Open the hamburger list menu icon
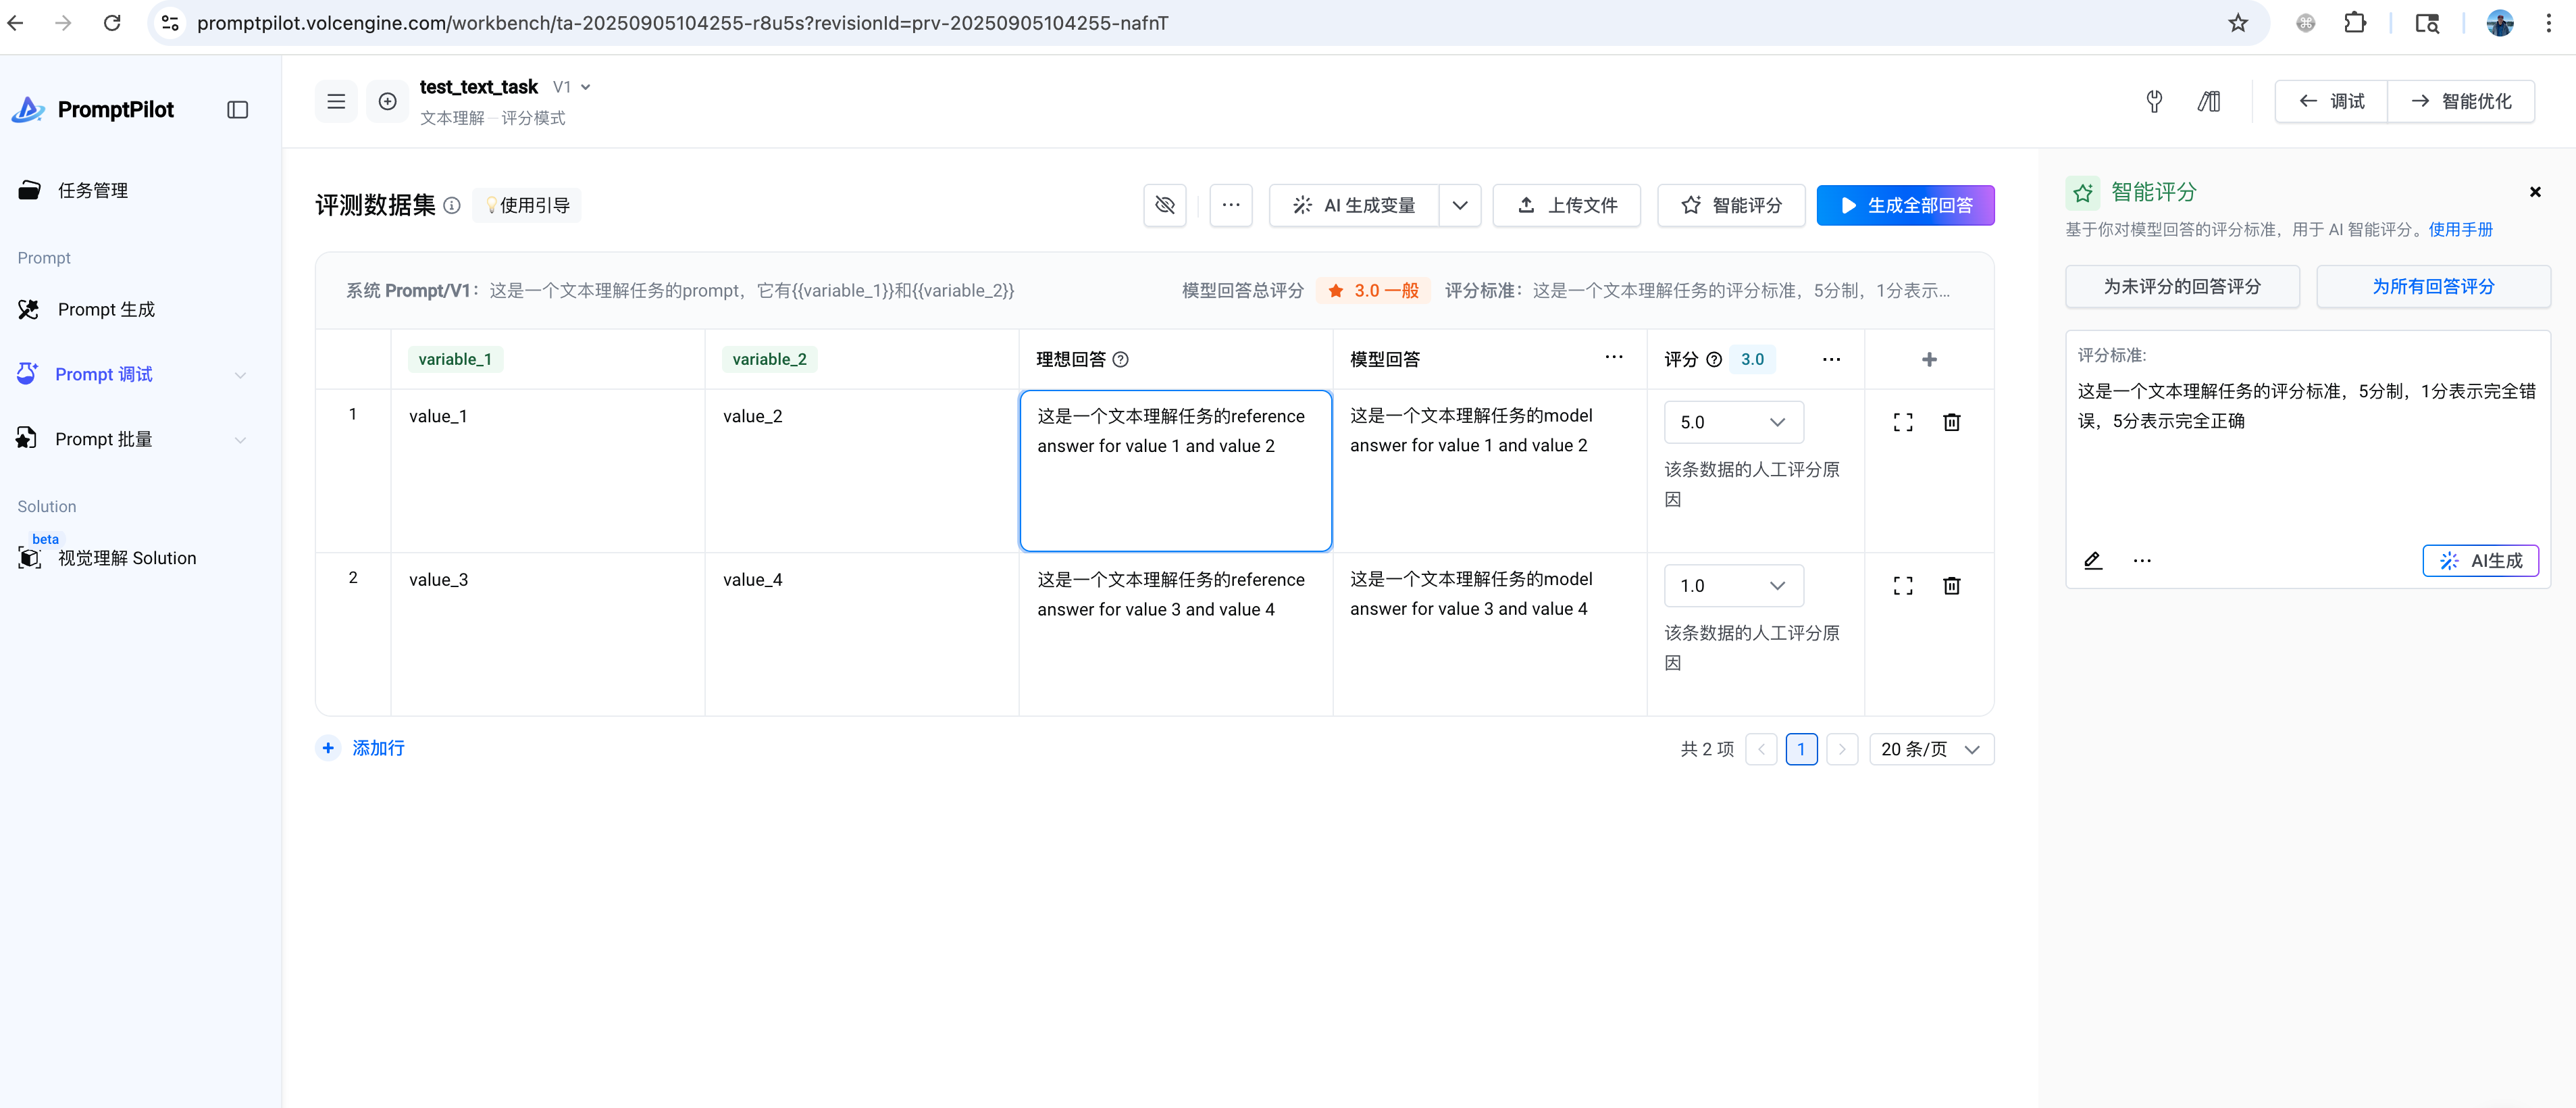The width and height of the screenshot is (2576, 1108). point(336,101)
